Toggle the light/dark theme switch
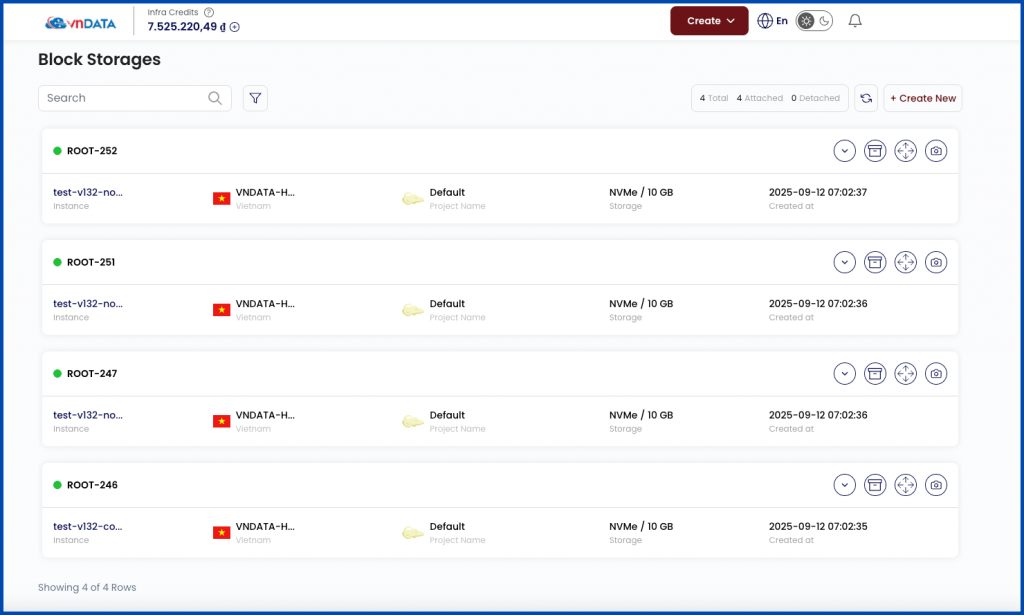The width and height of the screenshot is (1024, 615). coord(814,21)
